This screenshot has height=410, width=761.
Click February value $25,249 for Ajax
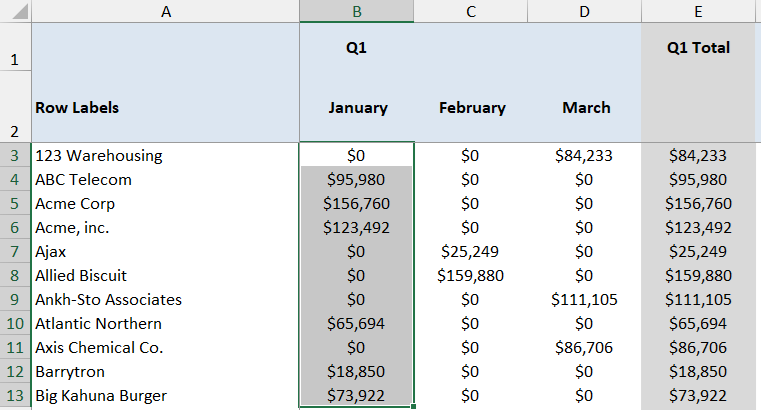click(x=471, y=251)
